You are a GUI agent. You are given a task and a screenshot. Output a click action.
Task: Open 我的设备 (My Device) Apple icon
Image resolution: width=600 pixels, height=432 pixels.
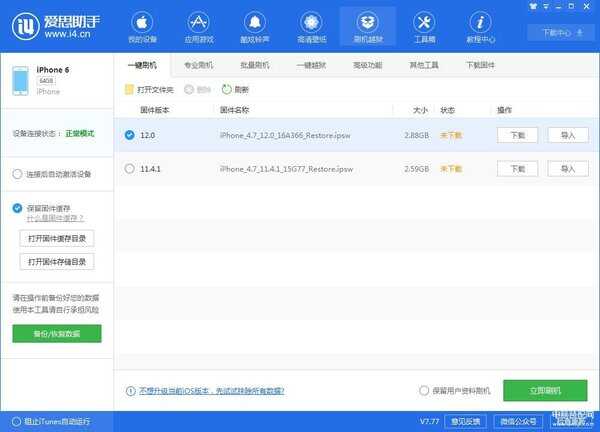click(141, 22)
